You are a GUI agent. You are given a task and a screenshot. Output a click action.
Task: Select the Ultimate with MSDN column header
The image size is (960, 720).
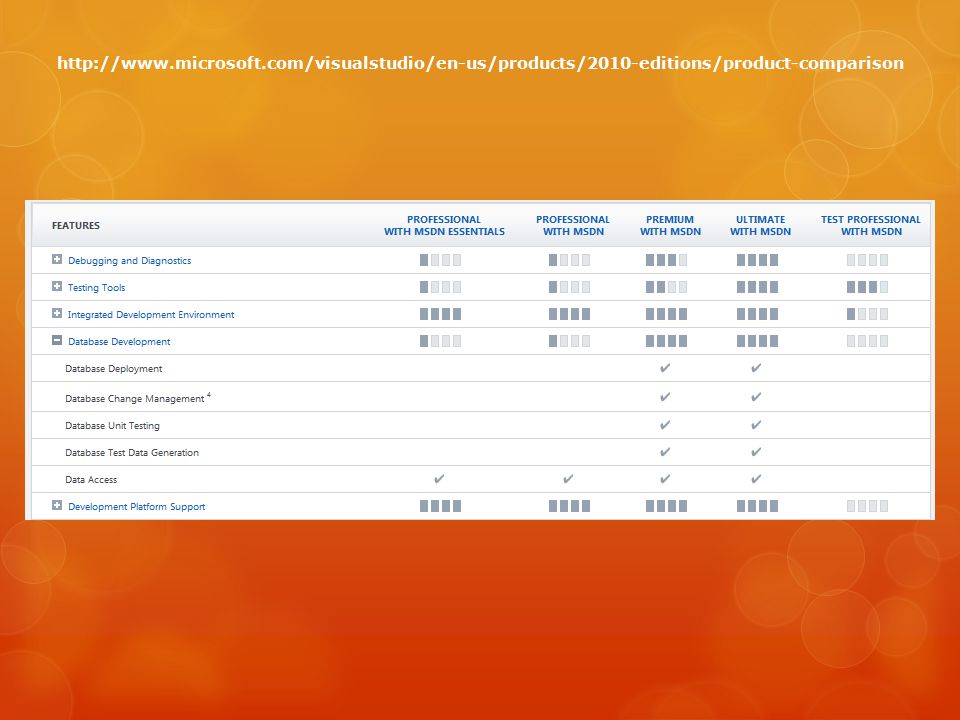pyautogui.click(x=760, y=225)
